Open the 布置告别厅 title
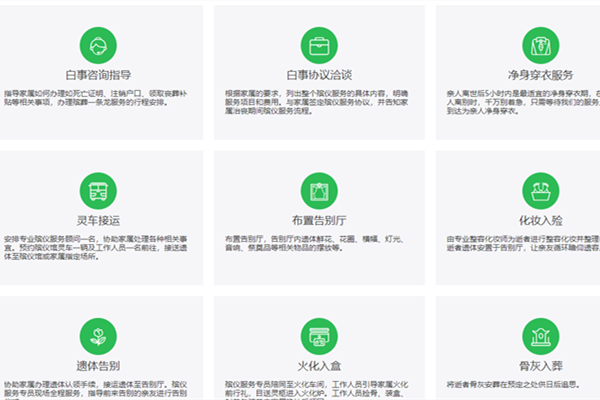 click(319, 220)
